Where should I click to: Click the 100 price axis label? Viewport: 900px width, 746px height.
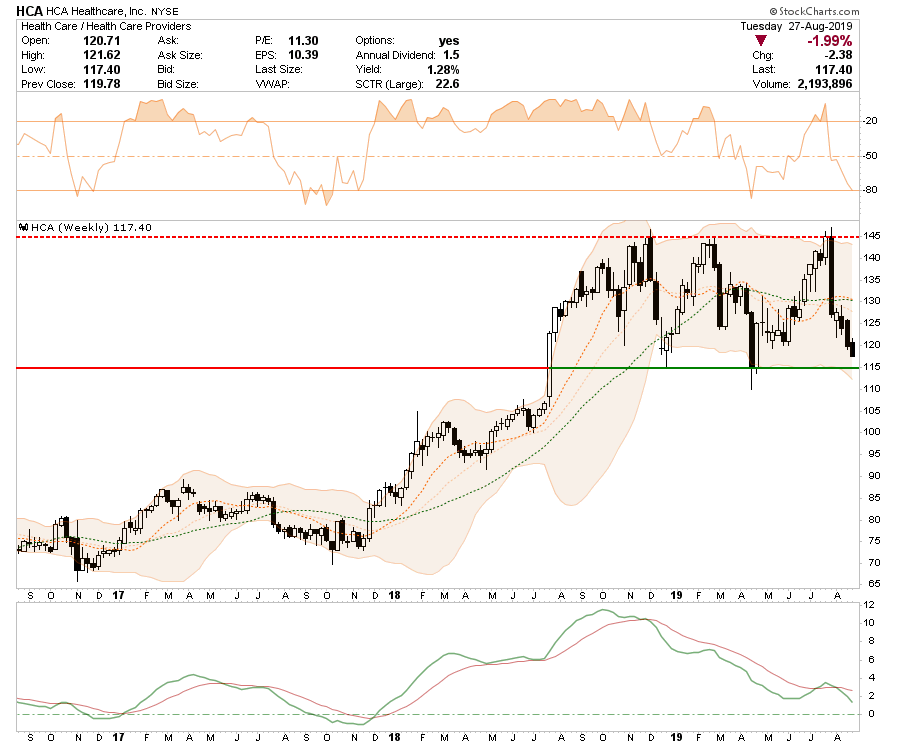872,432
